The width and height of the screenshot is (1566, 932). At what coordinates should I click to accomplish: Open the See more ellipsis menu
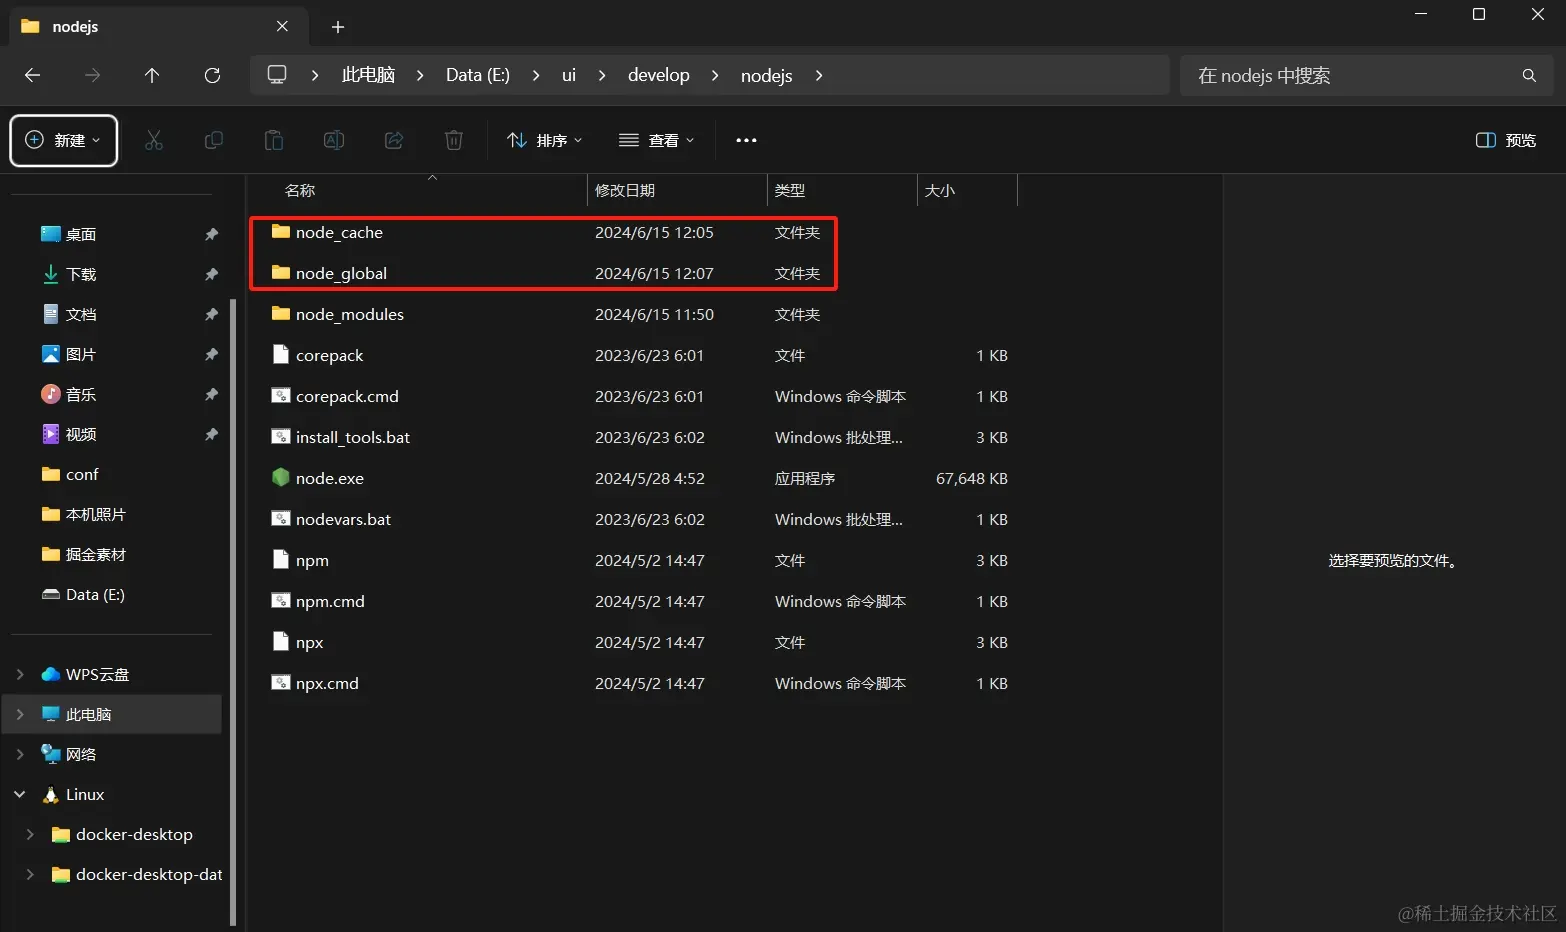[x=746, y=140]
